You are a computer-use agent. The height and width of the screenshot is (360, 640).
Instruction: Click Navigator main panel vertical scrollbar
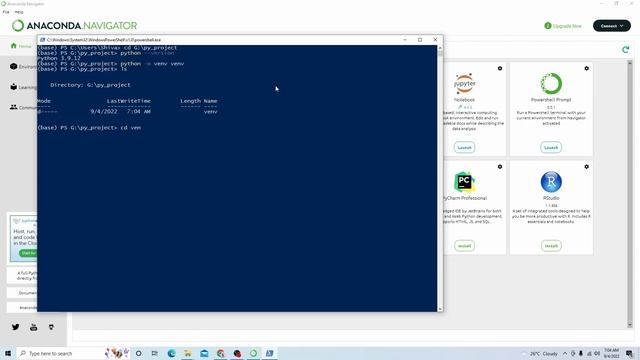(x=629, y=194)
